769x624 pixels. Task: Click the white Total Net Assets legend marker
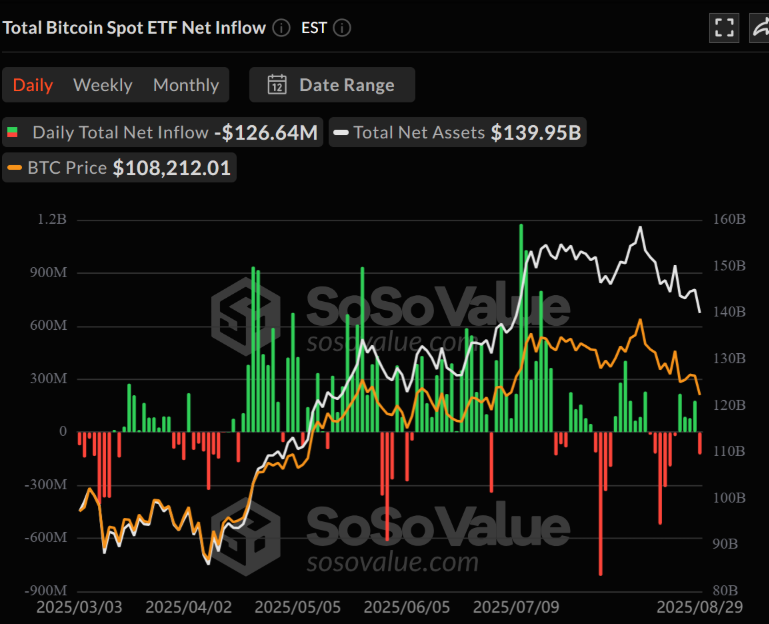[341, 132]
